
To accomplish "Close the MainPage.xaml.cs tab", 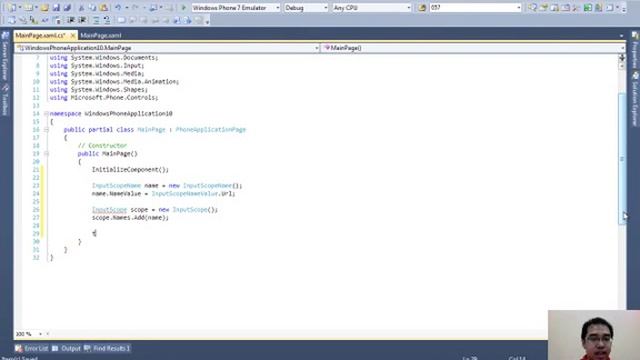I will 73,36.
